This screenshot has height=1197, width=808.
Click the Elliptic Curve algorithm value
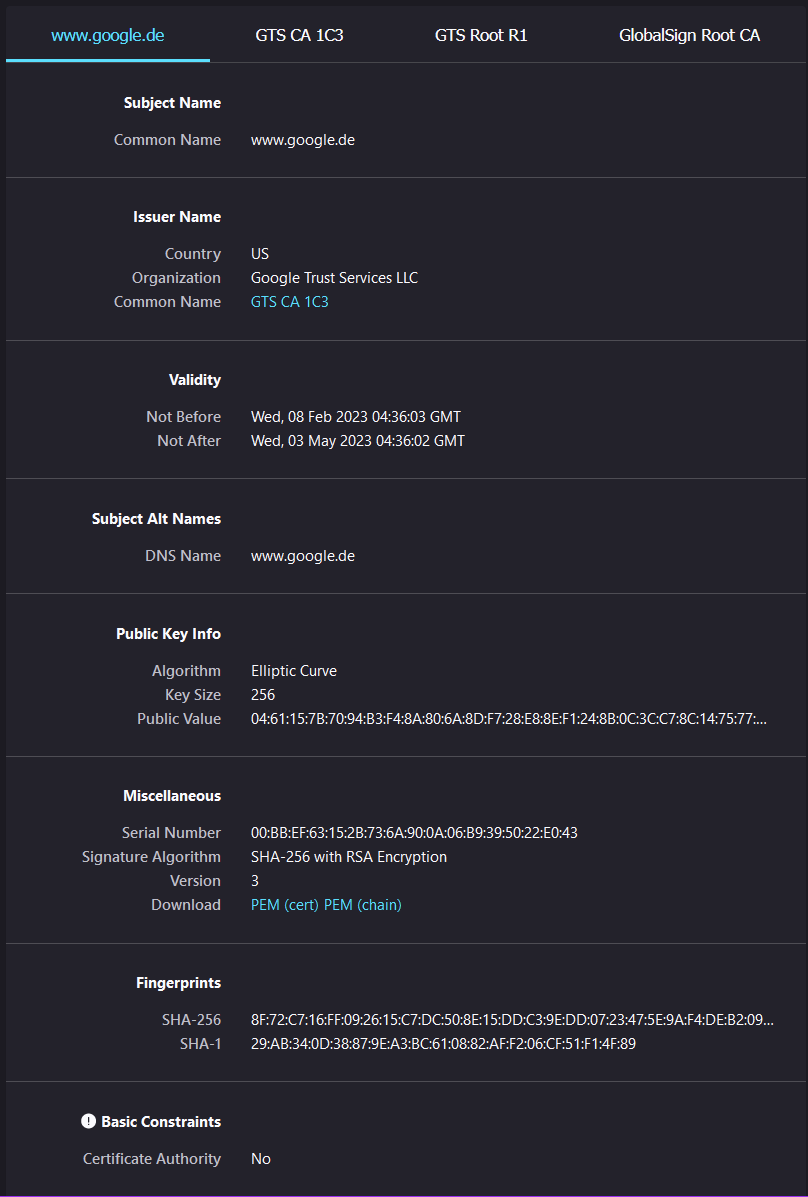[294, 670]
